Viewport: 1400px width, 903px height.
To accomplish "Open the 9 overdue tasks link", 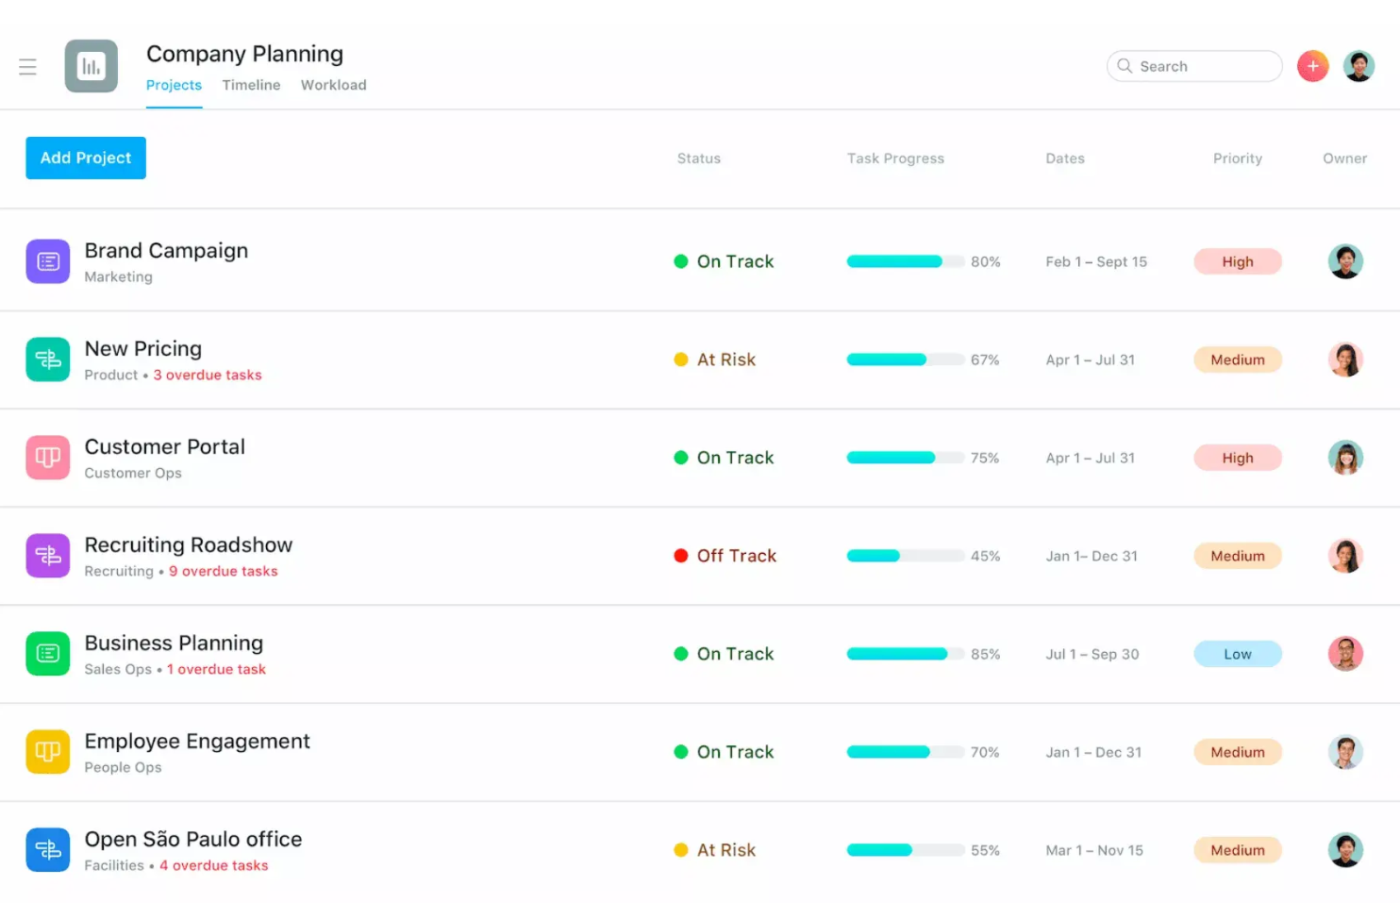I will coord(223,571).
